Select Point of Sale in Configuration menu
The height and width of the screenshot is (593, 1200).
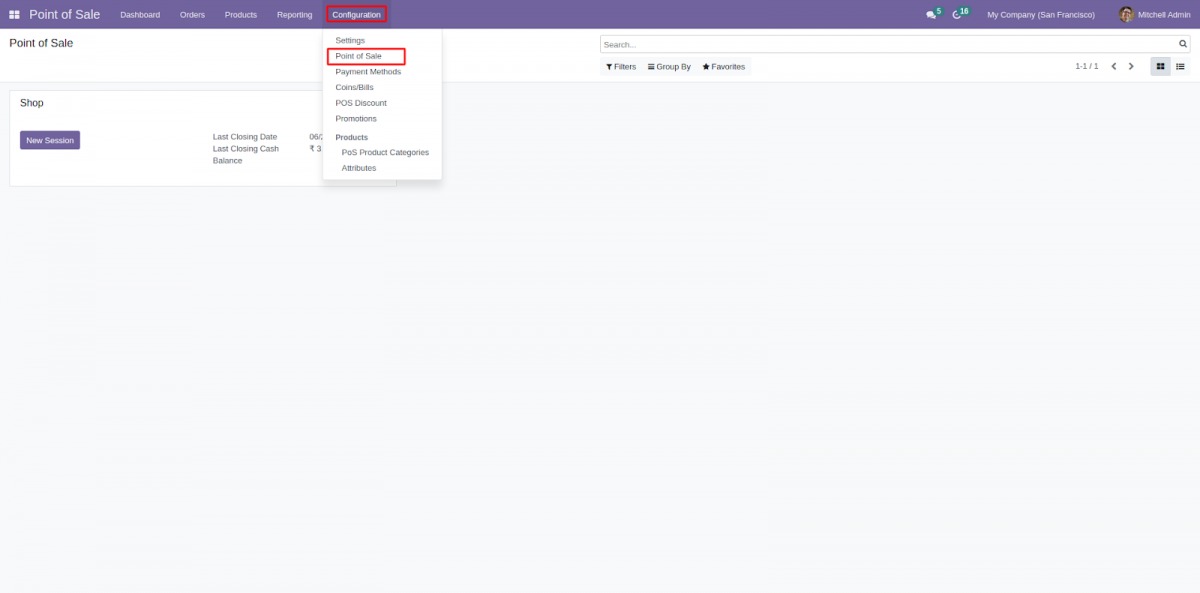(x=358, y=56)
